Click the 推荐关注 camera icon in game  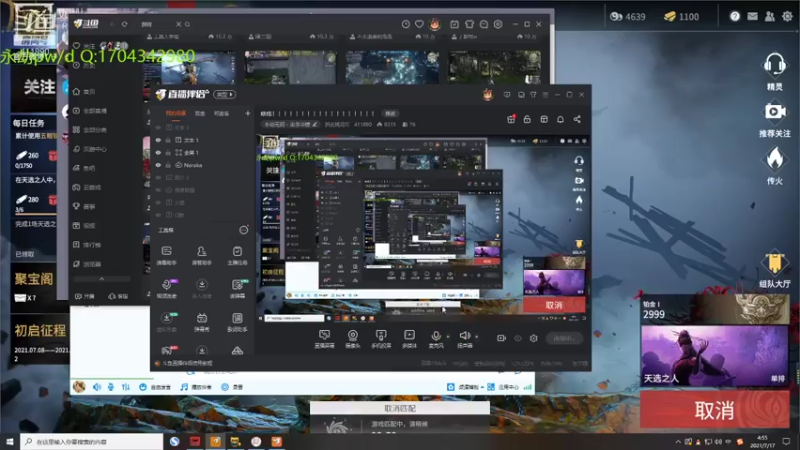point(774,112)
